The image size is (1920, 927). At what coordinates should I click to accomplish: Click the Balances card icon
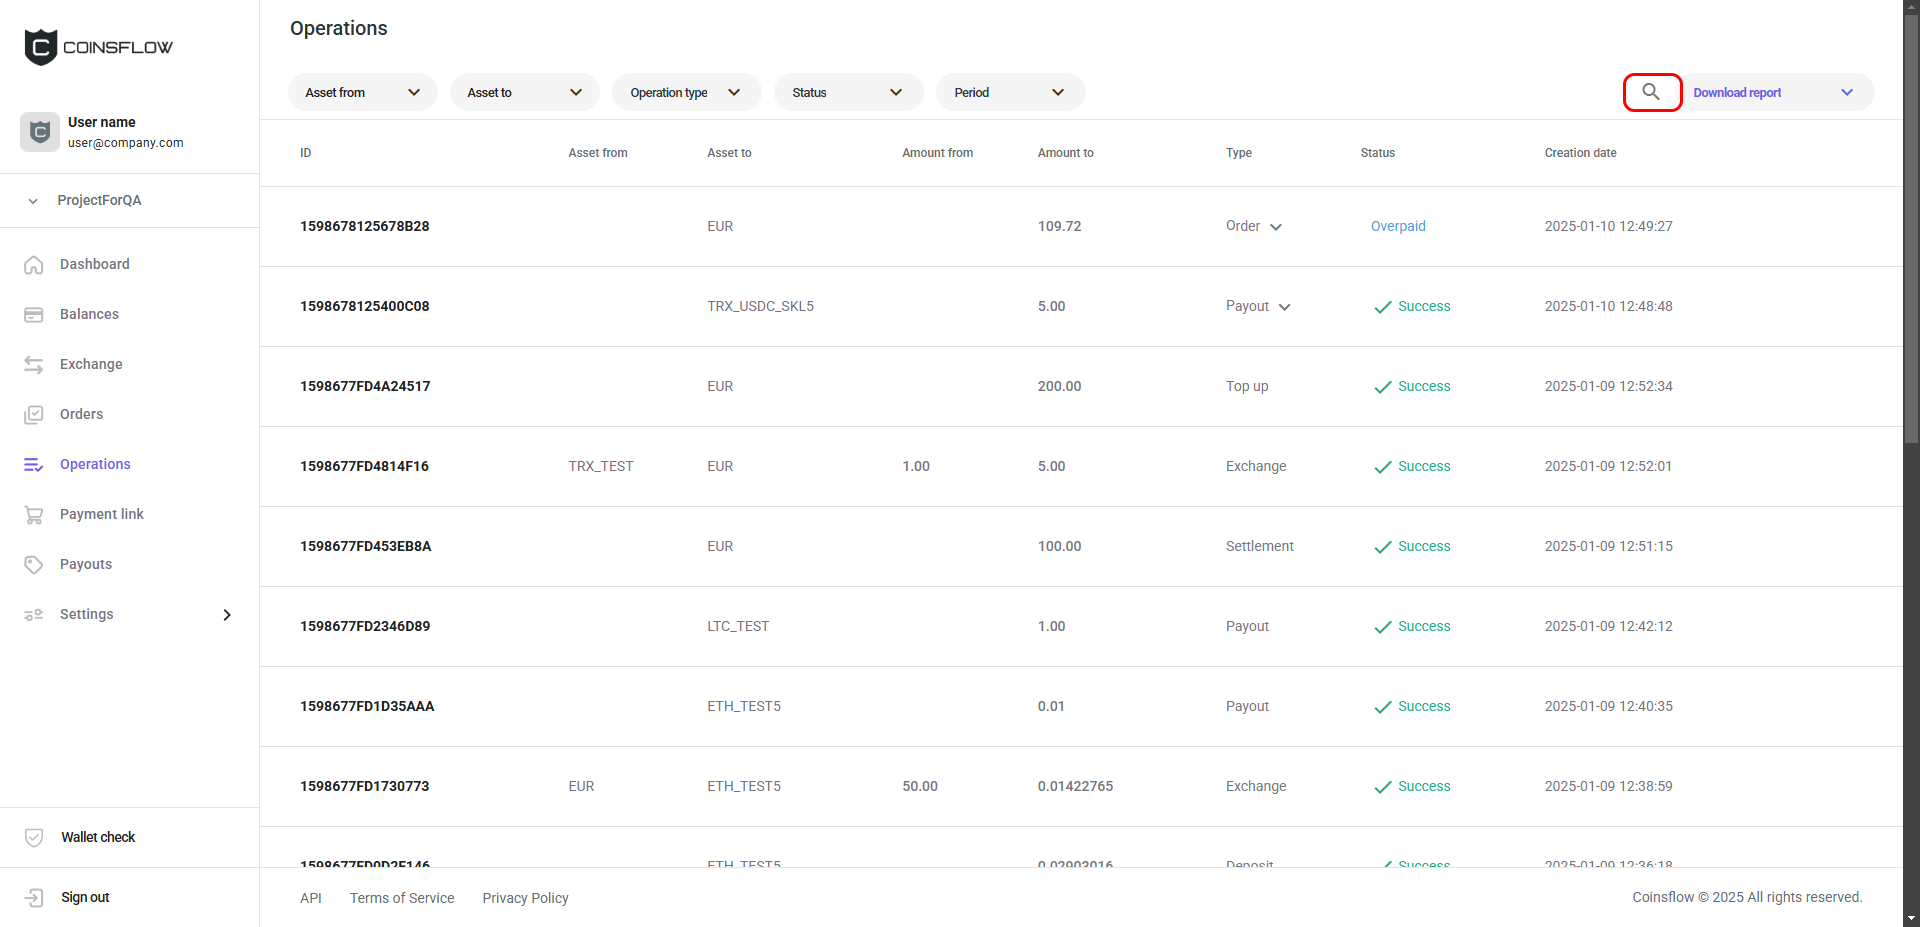[x=34, y=315]
